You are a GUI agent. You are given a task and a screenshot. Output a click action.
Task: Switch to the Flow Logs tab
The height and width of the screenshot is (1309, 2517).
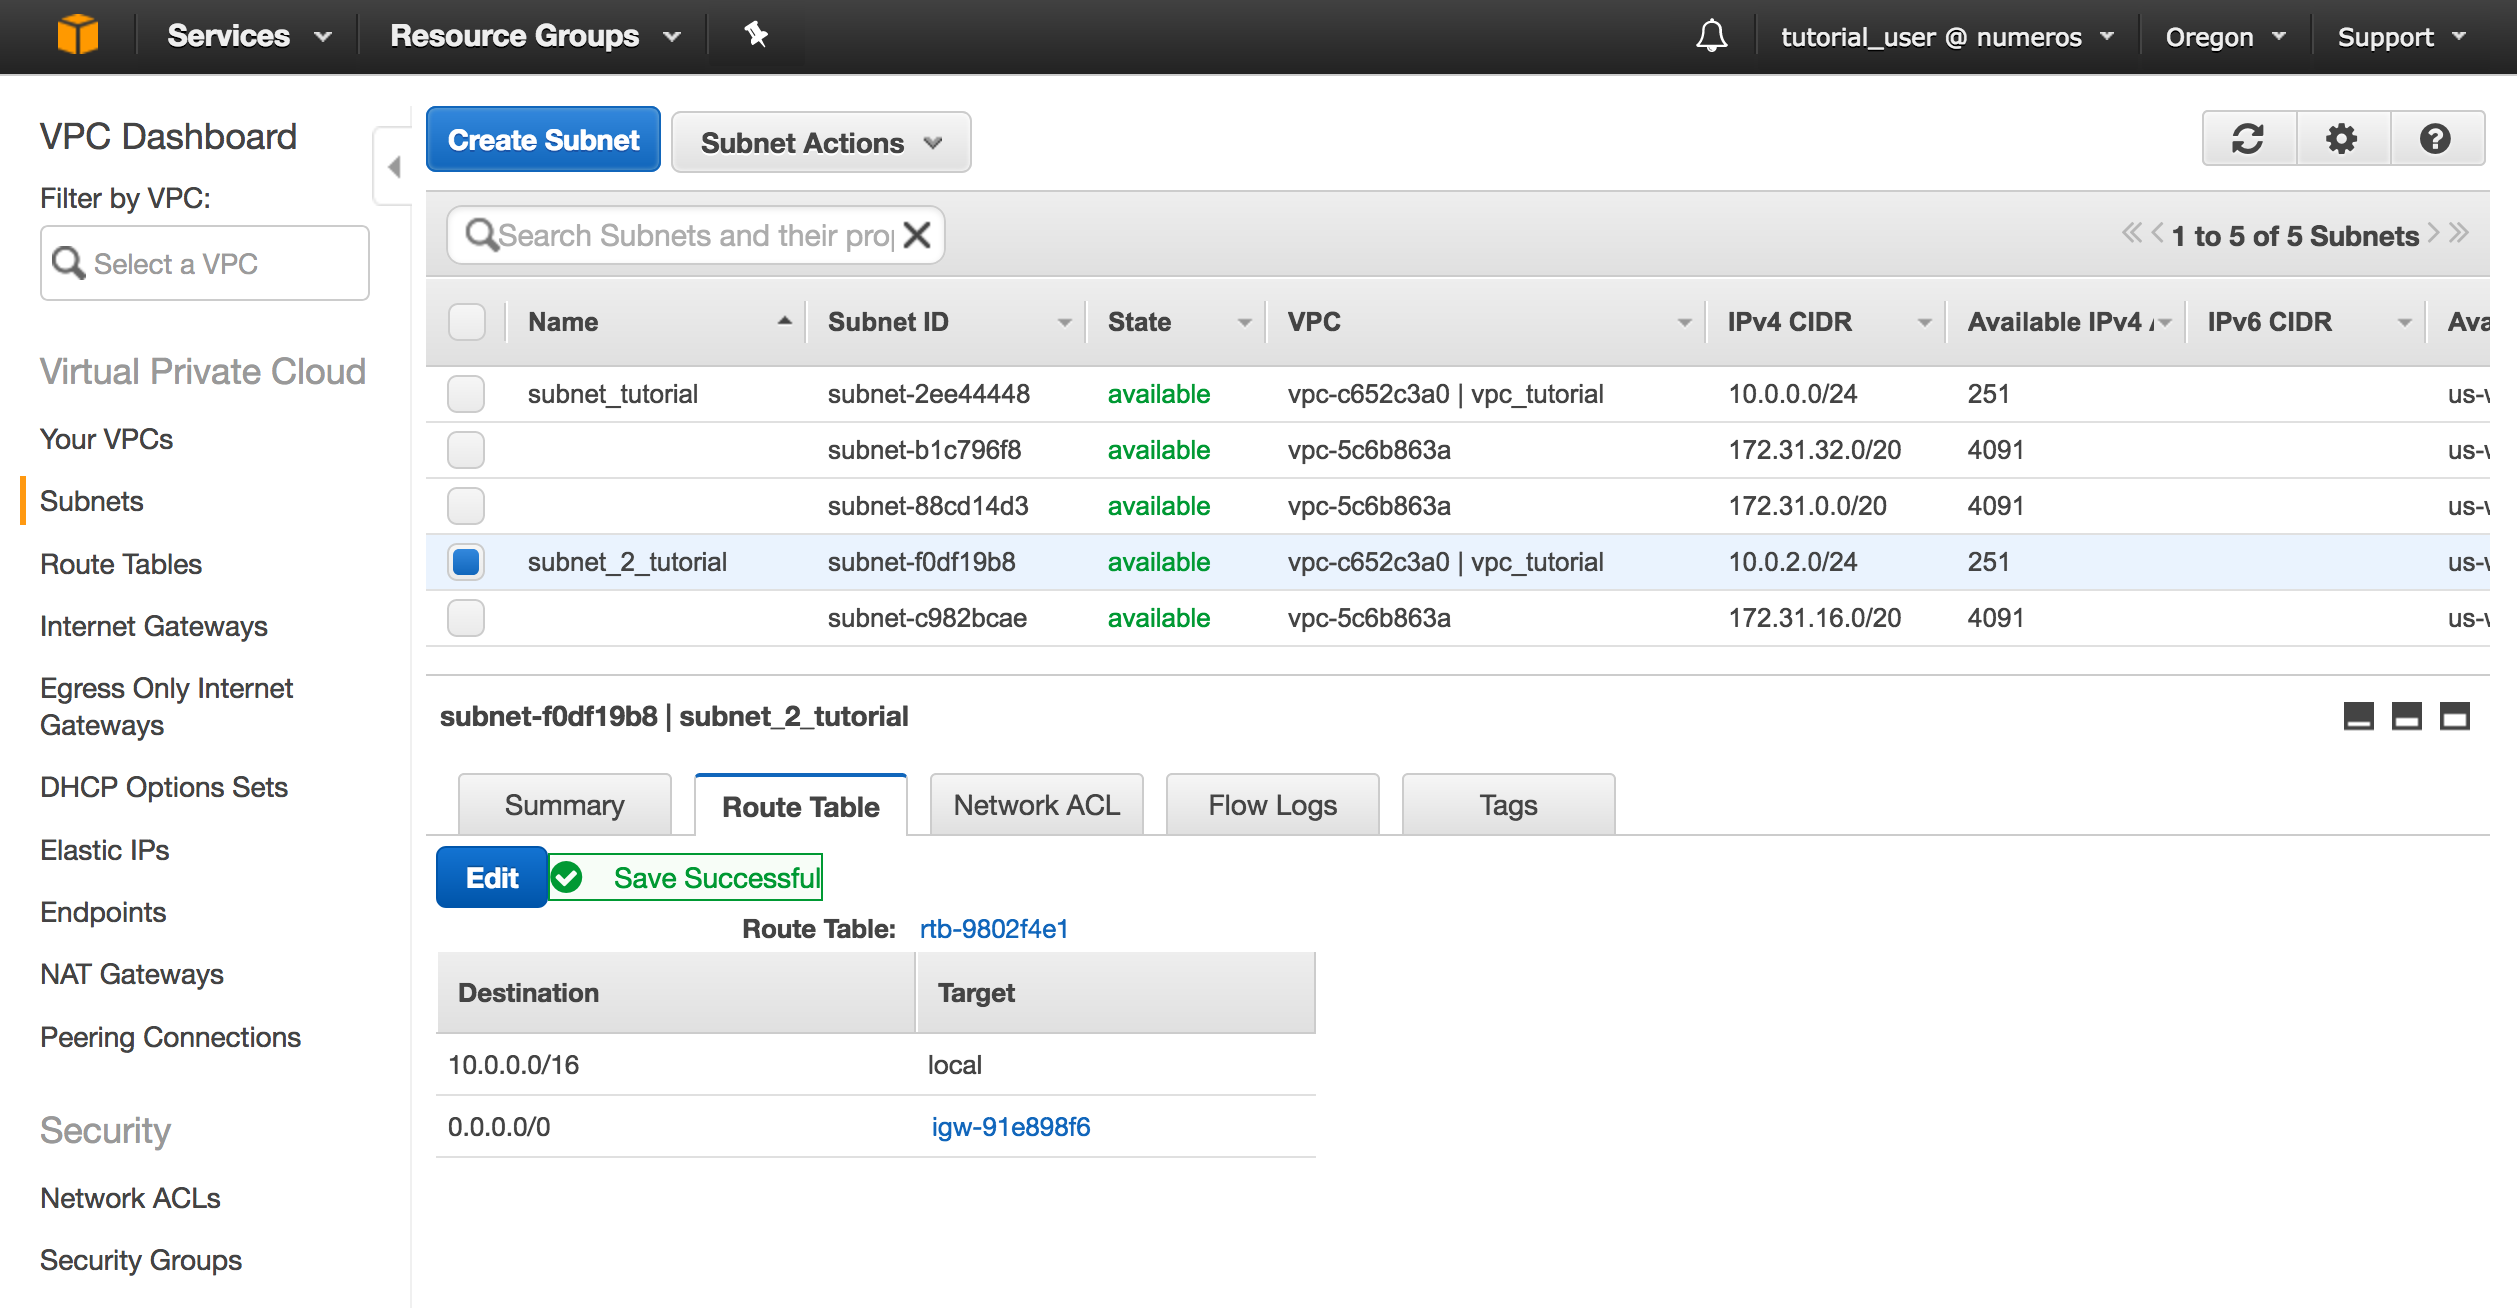tap(1272, 804)
